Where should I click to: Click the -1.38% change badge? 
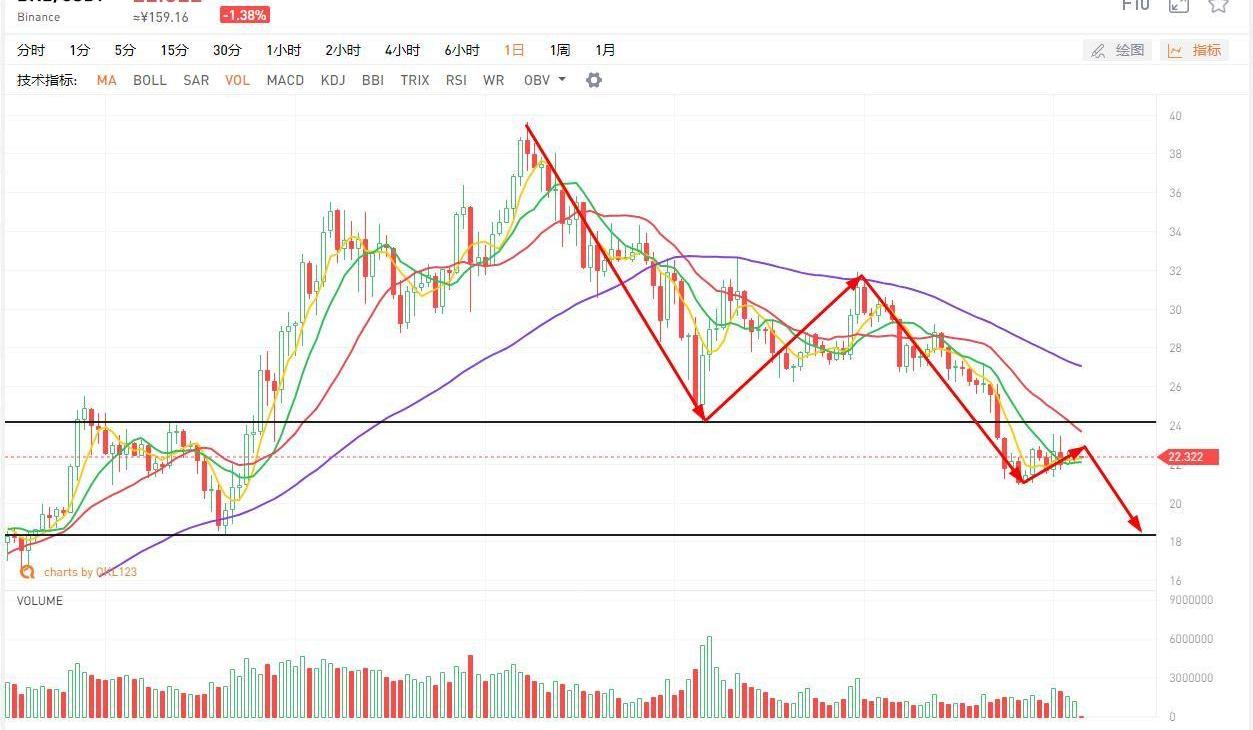coord(245,16)
